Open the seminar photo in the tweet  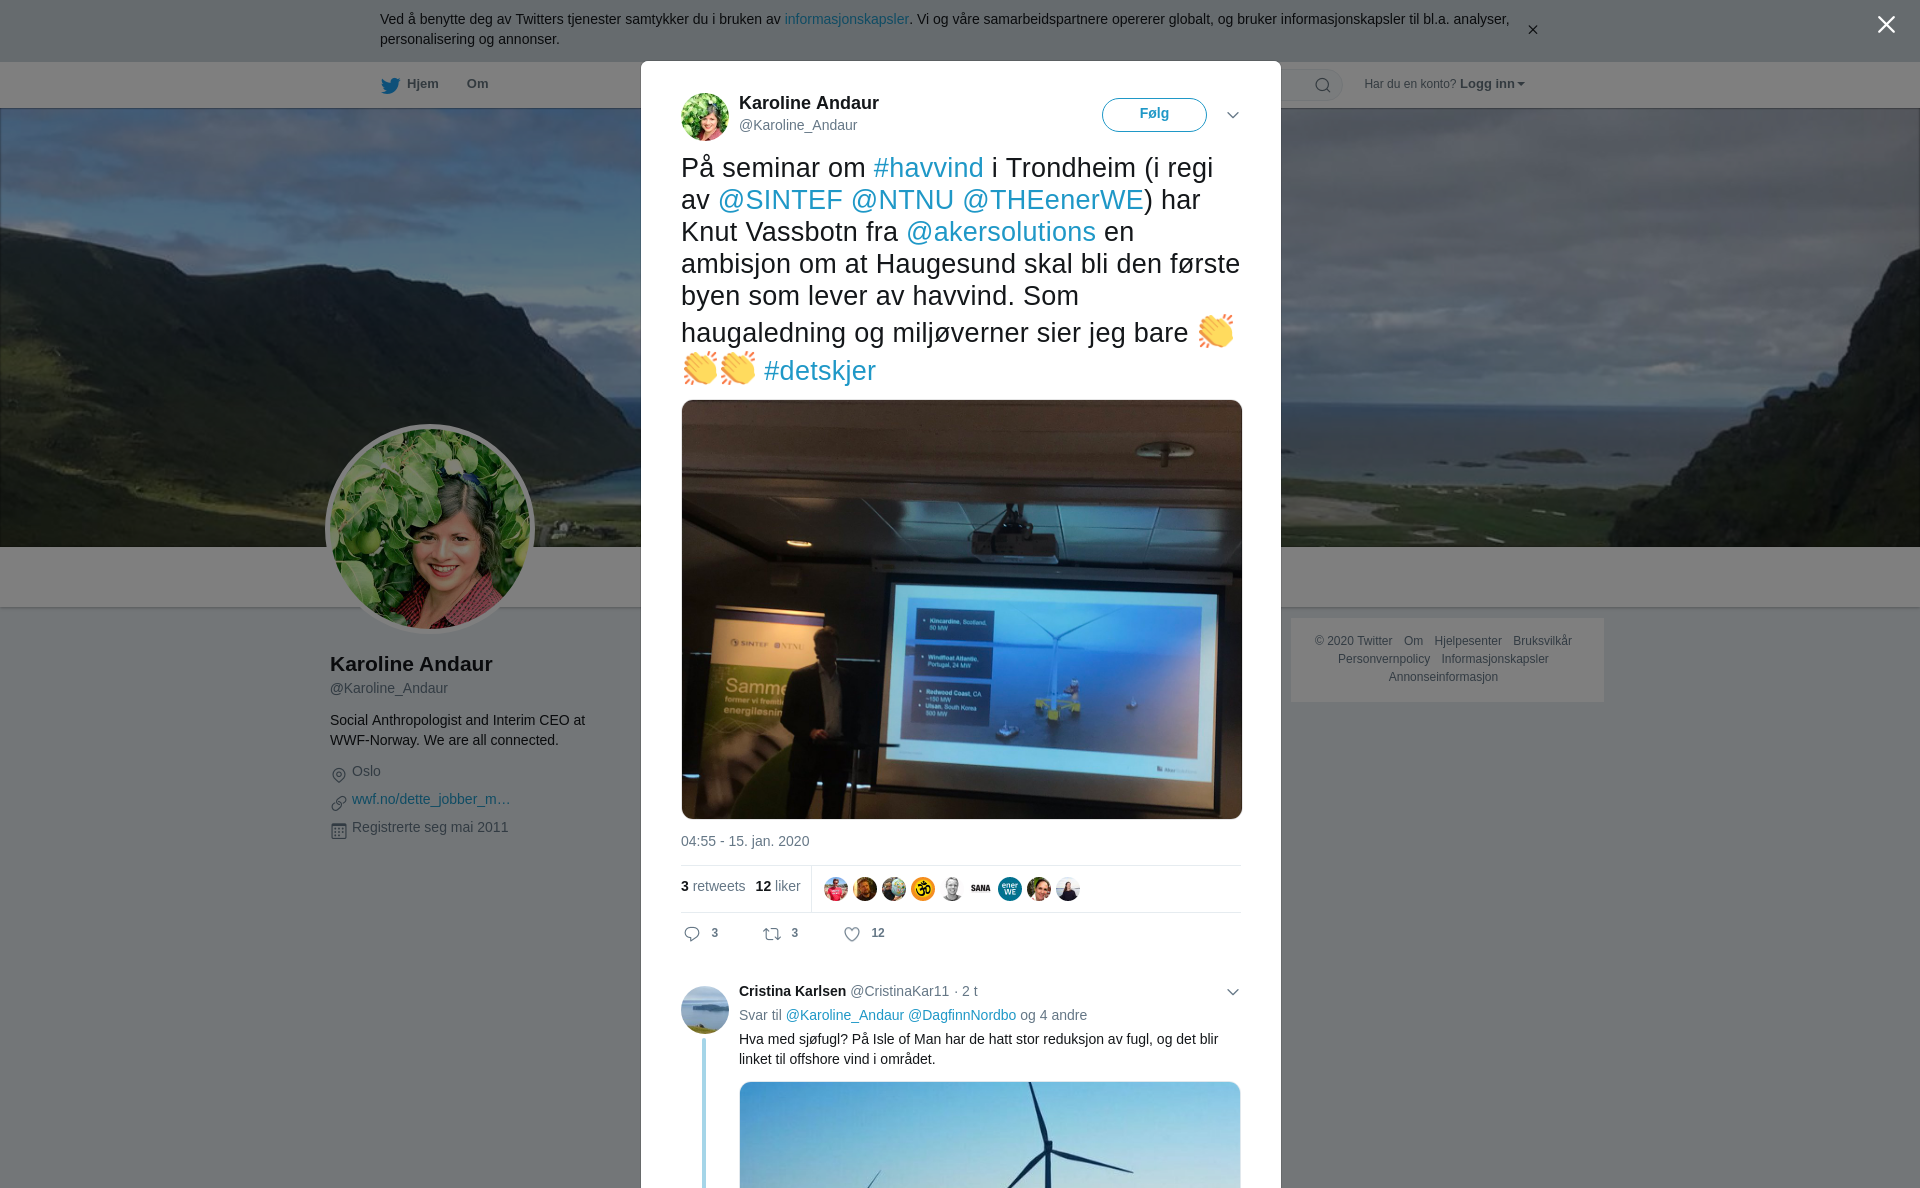962,610
